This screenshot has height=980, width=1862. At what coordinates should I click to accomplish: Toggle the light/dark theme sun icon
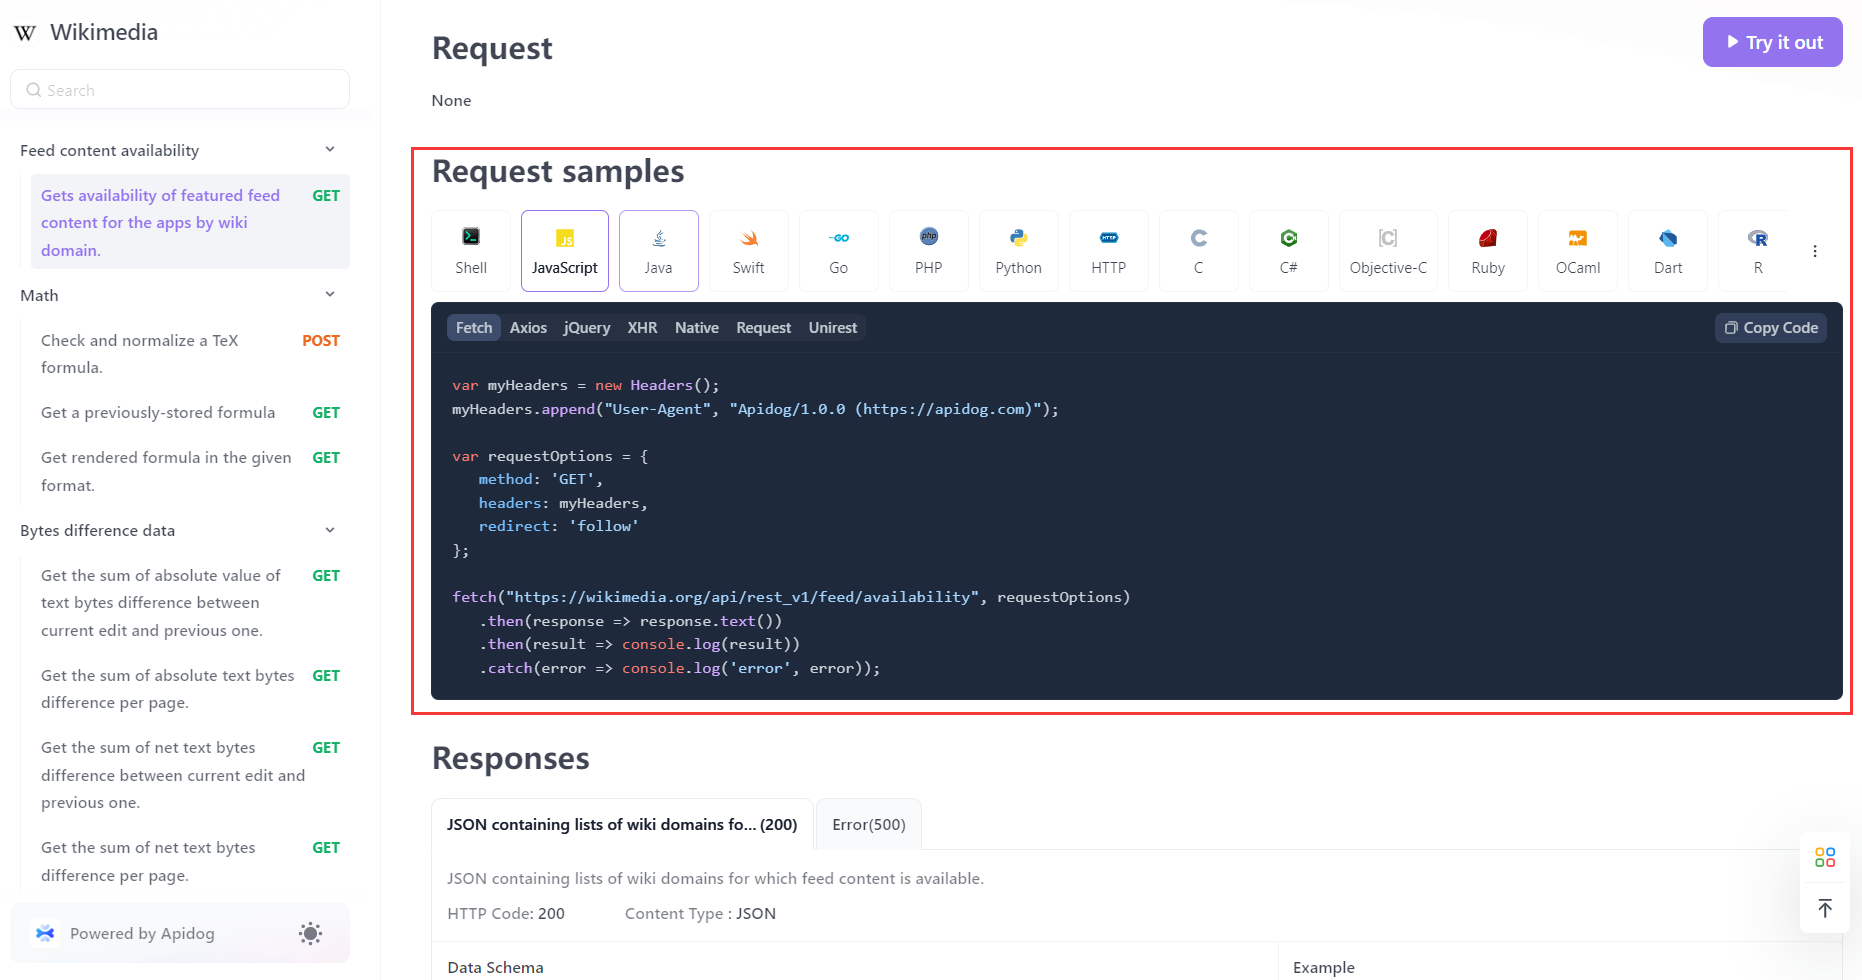coord(310,933)
